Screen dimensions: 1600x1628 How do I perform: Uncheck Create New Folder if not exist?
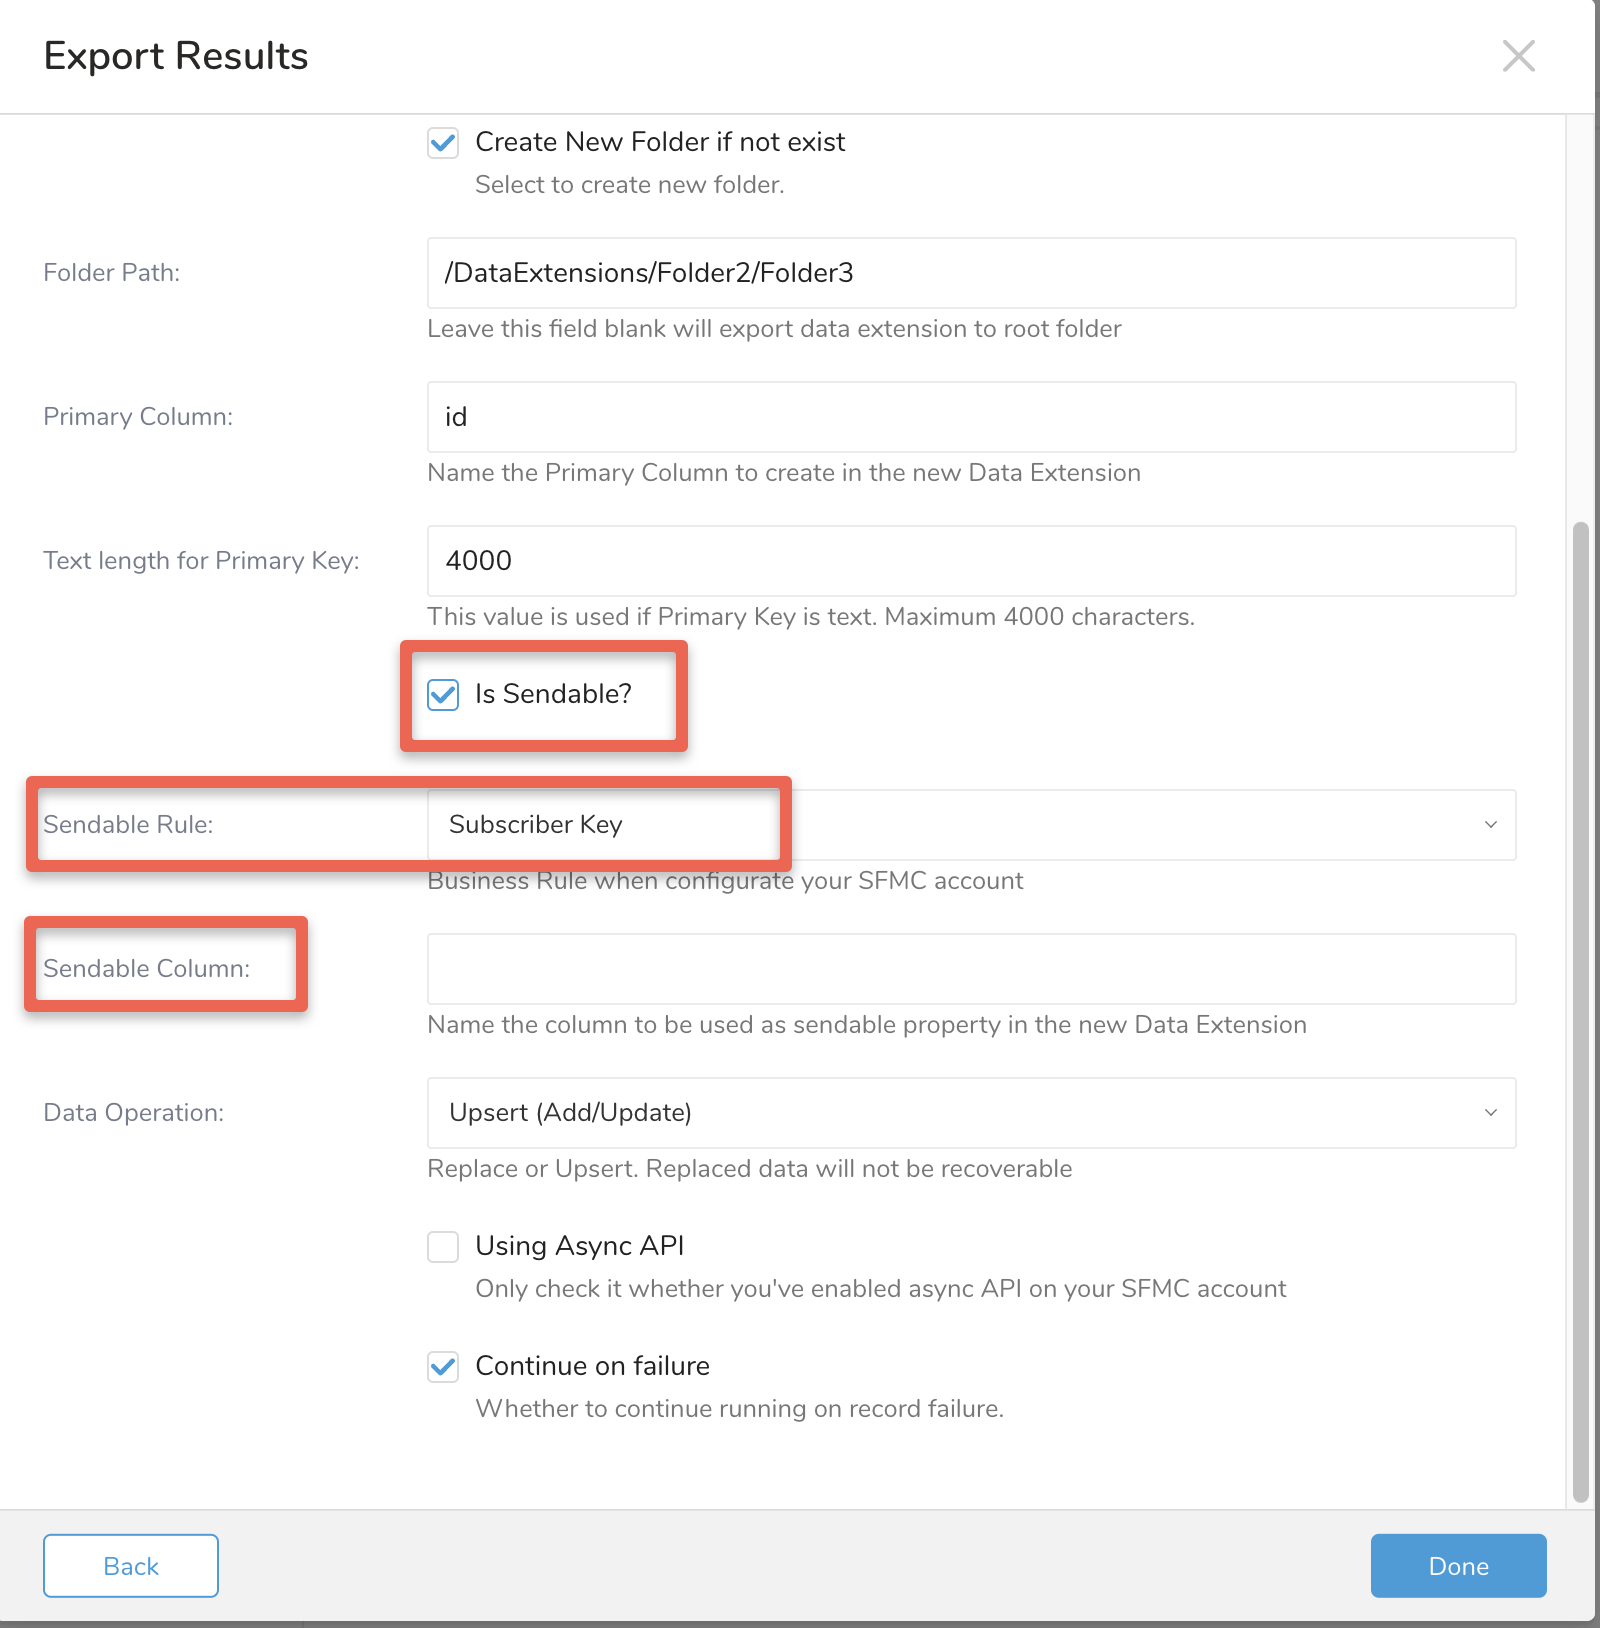pyautogui.click(x=443, y=143)
